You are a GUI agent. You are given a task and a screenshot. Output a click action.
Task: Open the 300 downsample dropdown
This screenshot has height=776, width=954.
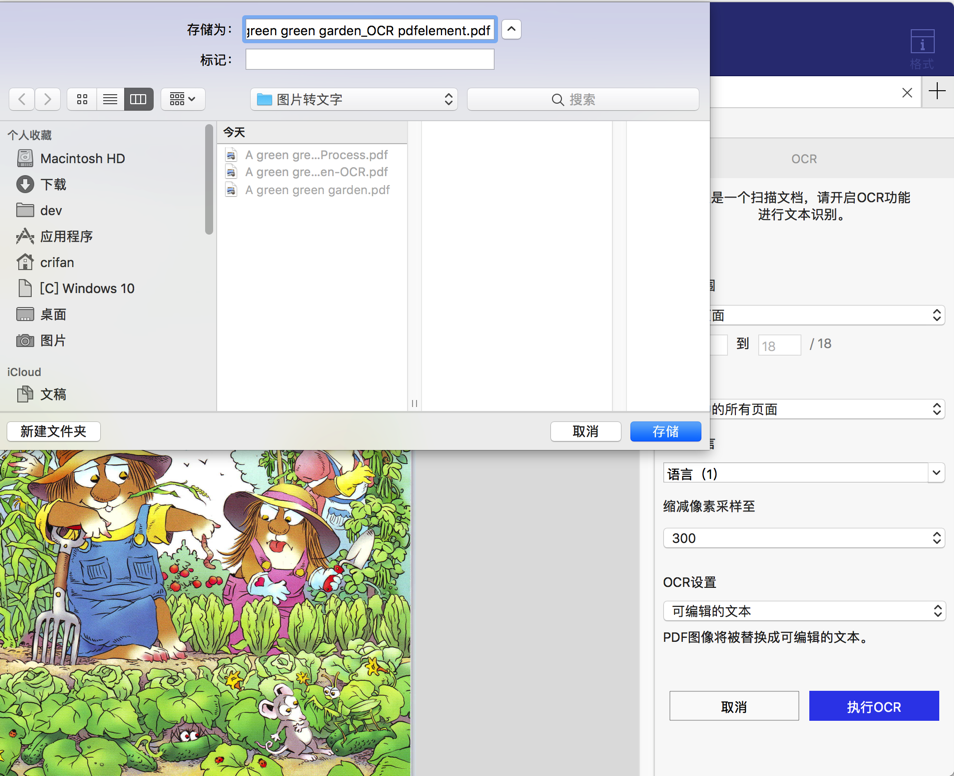[x=804, y=538]
